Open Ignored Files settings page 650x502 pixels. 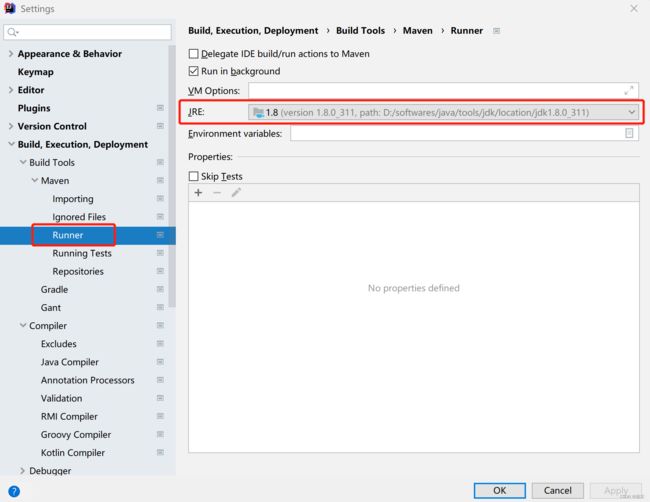(79, 217)
